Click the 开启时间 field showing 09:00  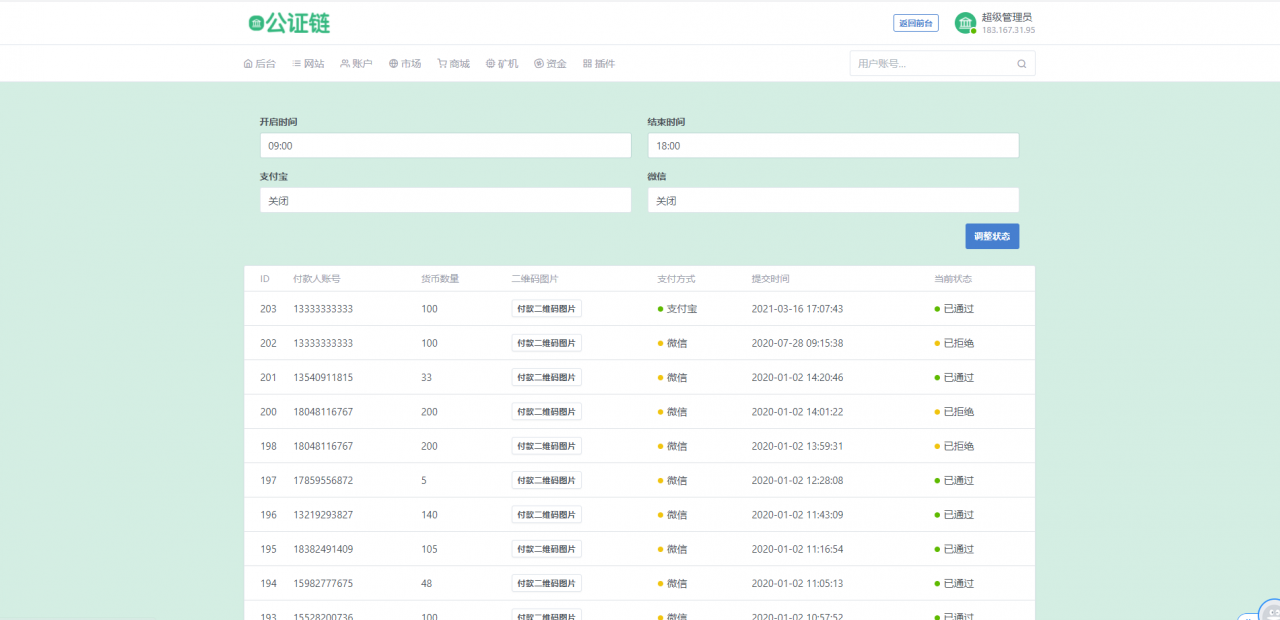coord(445,146)
